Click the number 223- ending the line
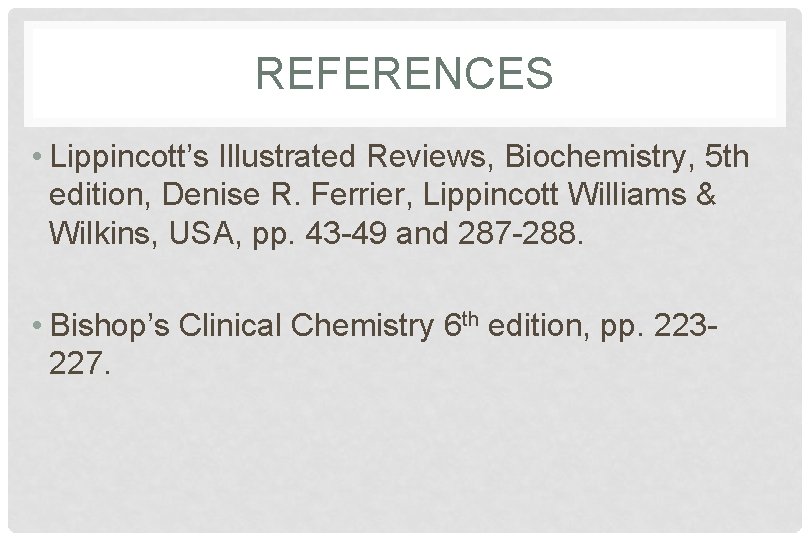 pyautogui.click(x=686, y=326)
